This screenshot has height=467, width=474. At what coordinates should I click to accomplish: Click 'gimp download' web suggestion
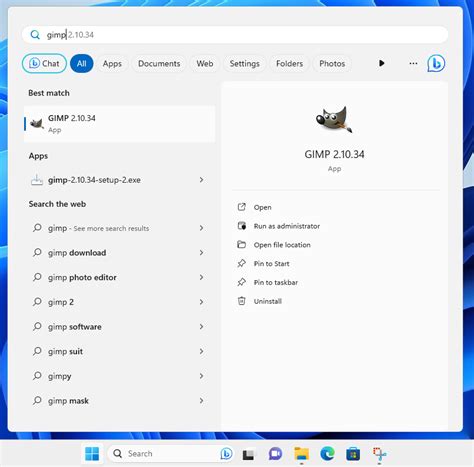coord(119,253)
